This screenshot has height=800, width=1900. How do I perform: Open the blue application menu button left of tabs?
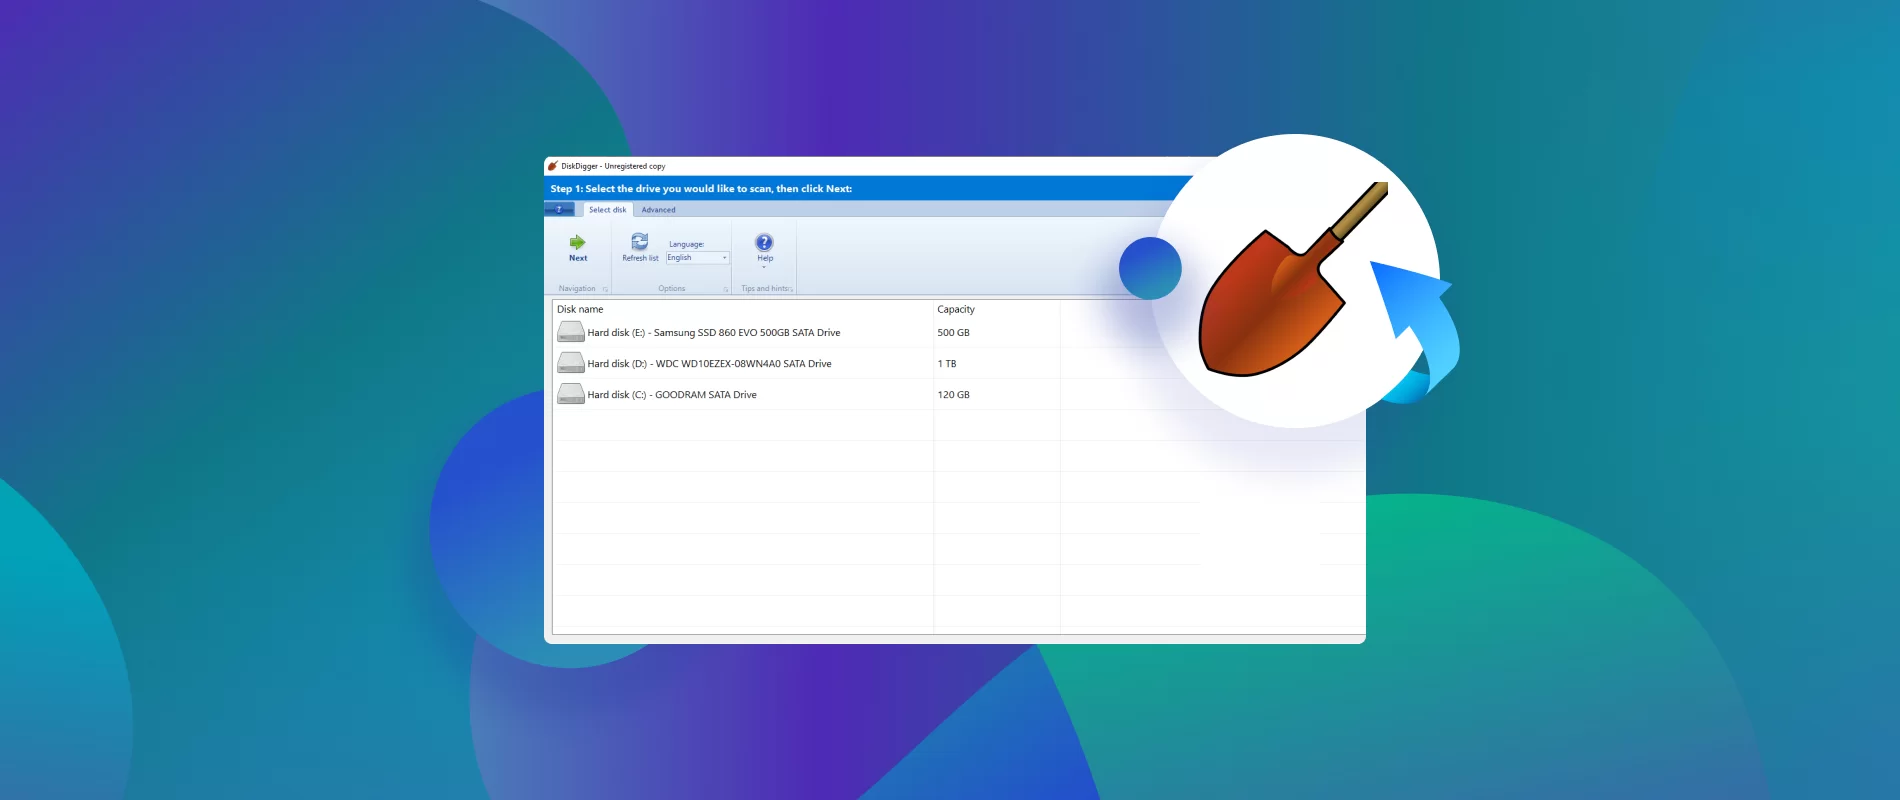coord(559,210)
